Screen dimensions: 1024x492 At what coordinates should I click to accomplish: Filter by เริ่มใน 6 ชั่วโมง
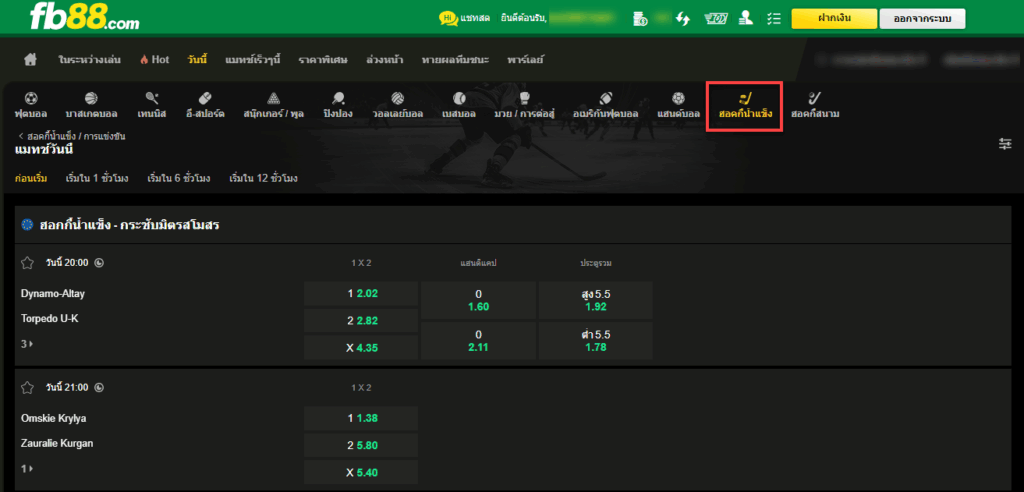[179, 178]
